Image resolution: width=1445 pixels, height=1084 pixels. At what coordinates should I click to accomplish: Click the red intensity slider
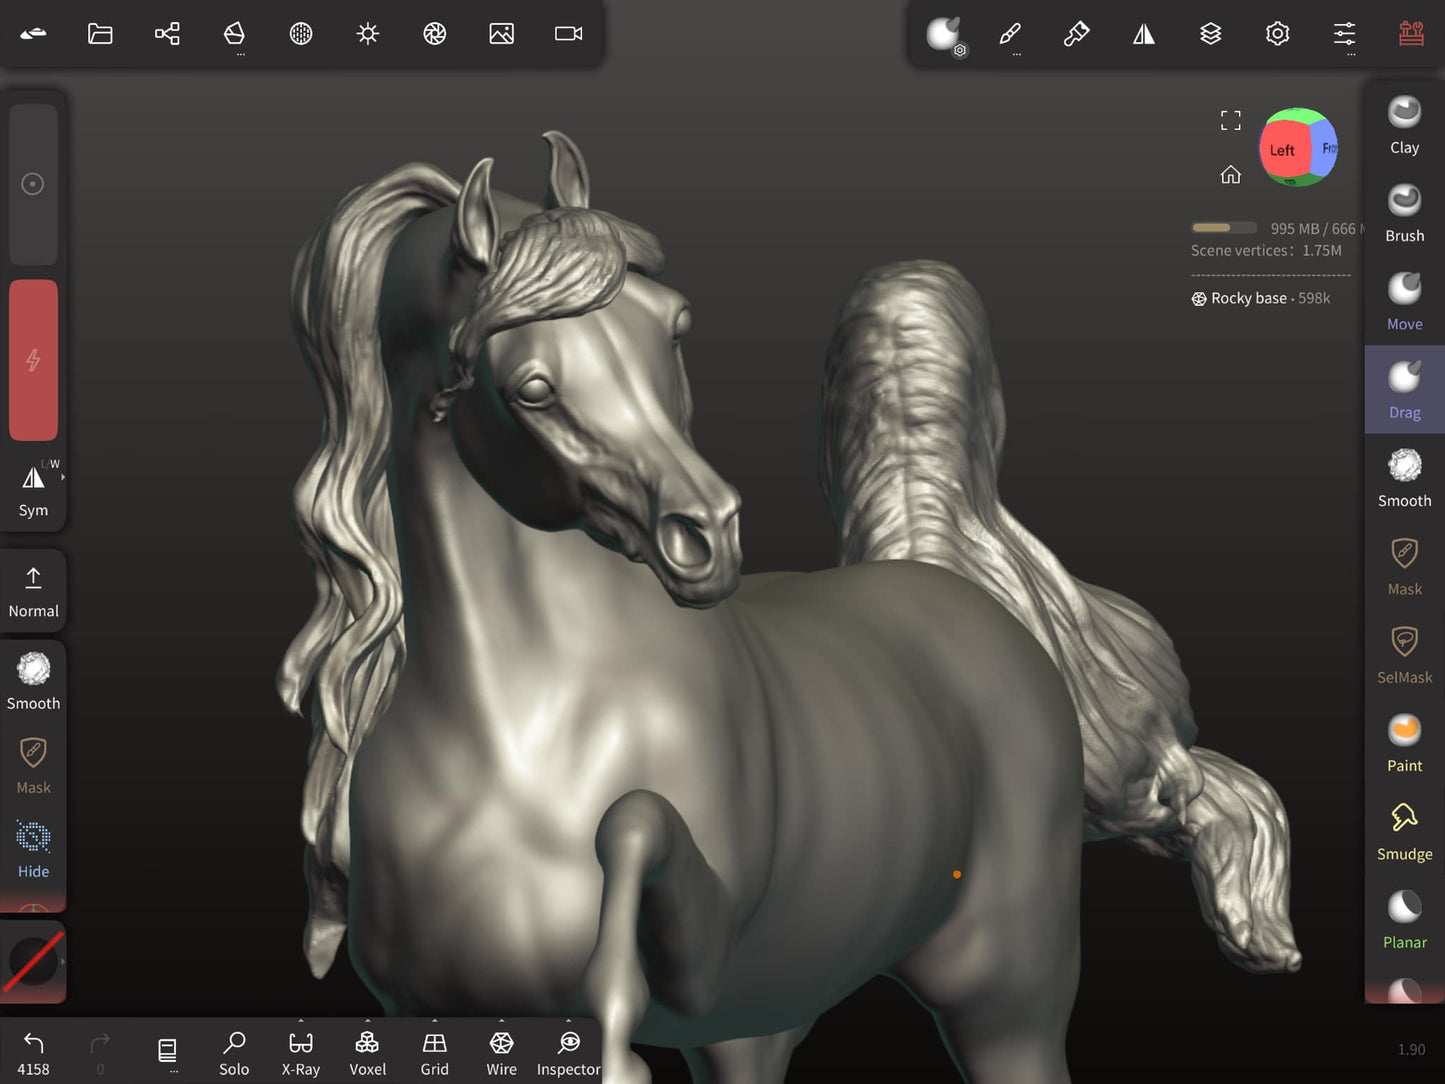tap(33, 360)
